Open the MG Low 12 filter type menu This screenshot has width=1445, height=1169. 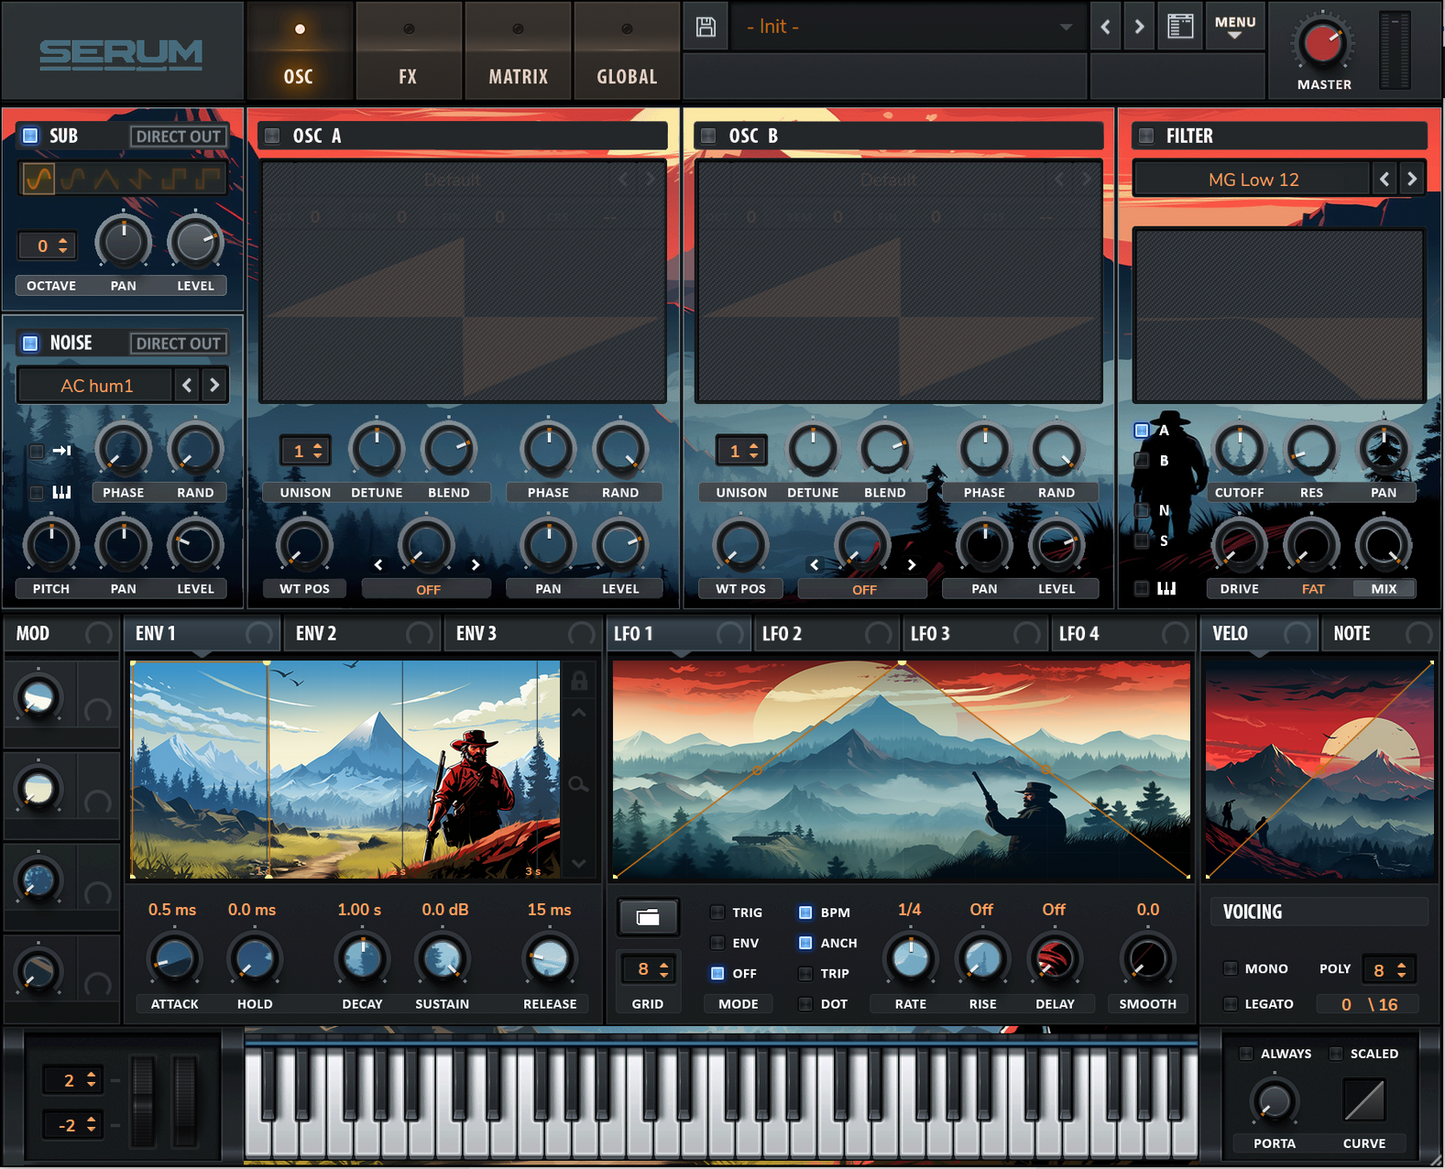tap(1253, 179)
